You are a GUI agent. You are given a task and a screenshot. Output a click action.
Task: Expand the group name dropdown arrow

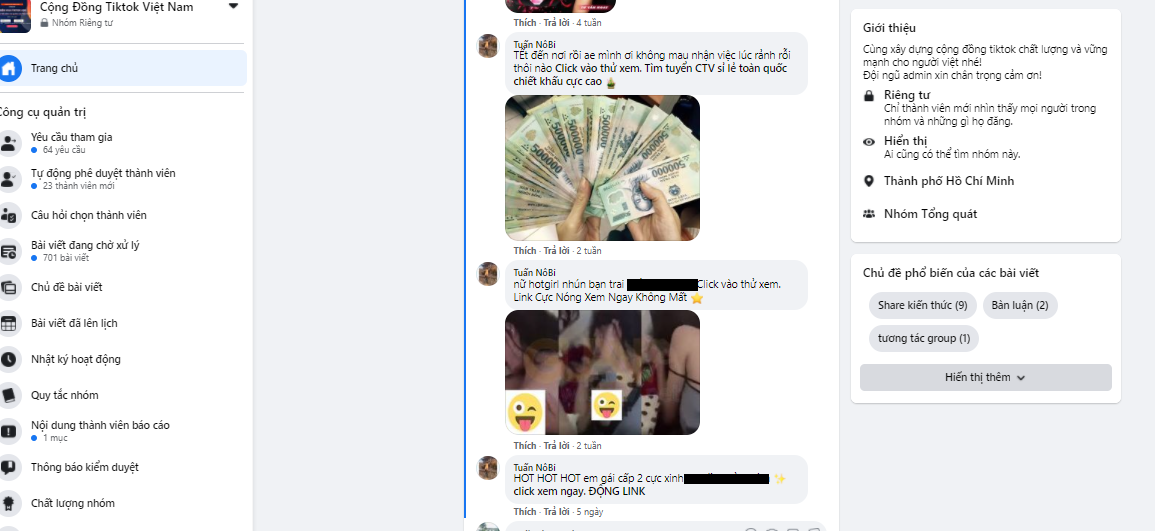[234, 7]
